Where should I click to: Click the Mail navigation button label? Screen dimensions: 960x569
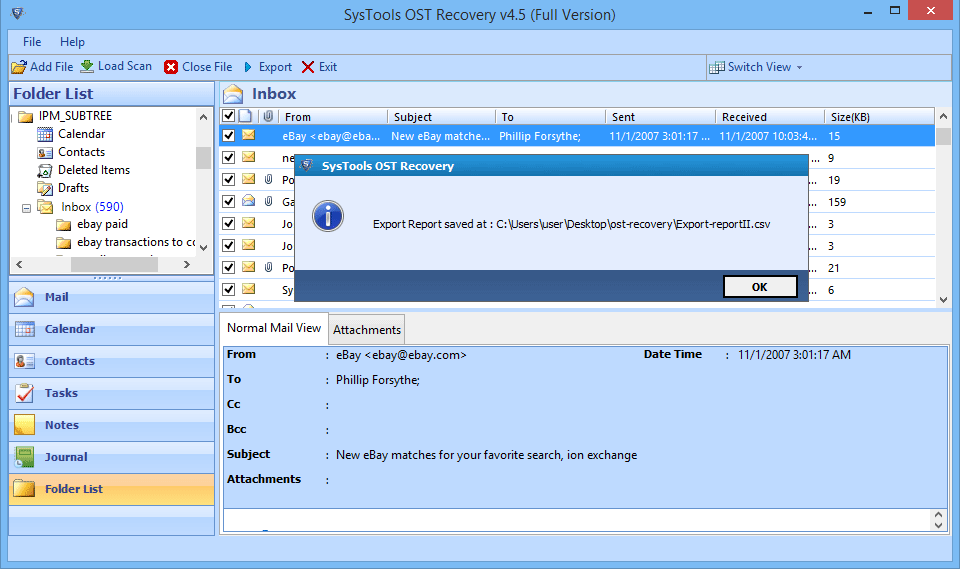pyautogui.click(x=56, y=297)
